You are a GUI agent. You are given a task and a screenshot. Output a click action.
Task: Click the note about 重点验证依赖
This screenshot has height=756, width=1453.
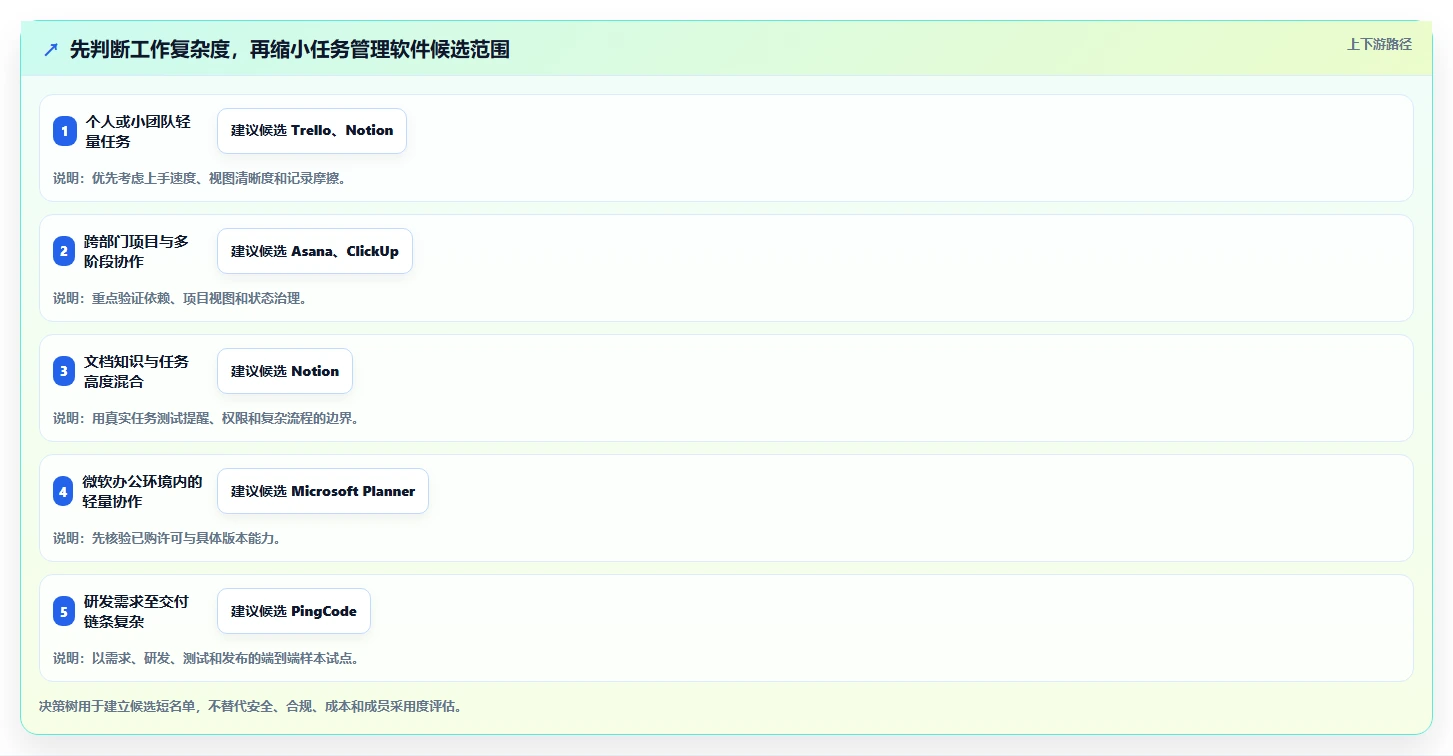pos(180,298)
